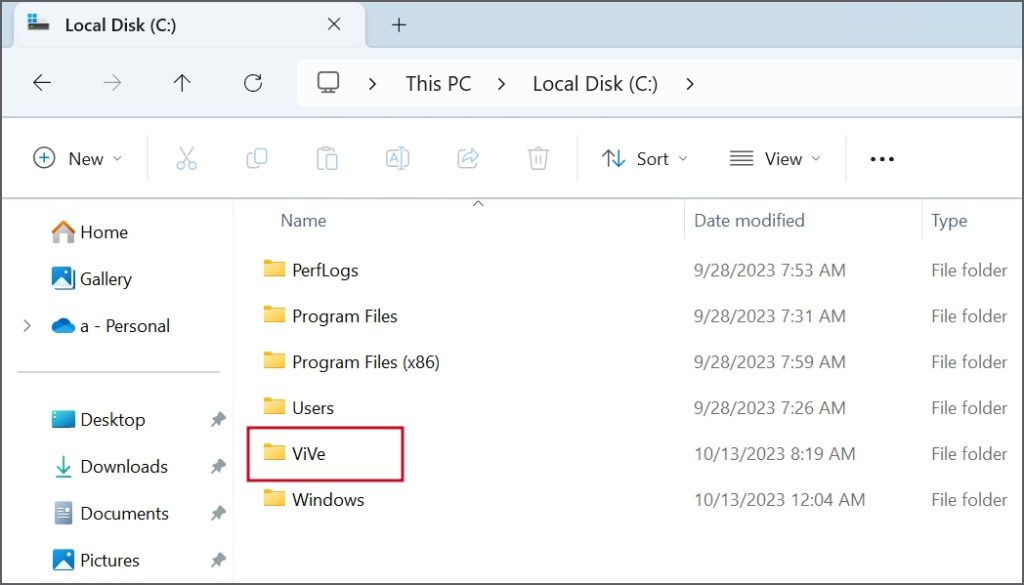This screenshot has width=1024, height=585.
Task: Click the Copy icon in toolbar
Action: tap(257, 158)
